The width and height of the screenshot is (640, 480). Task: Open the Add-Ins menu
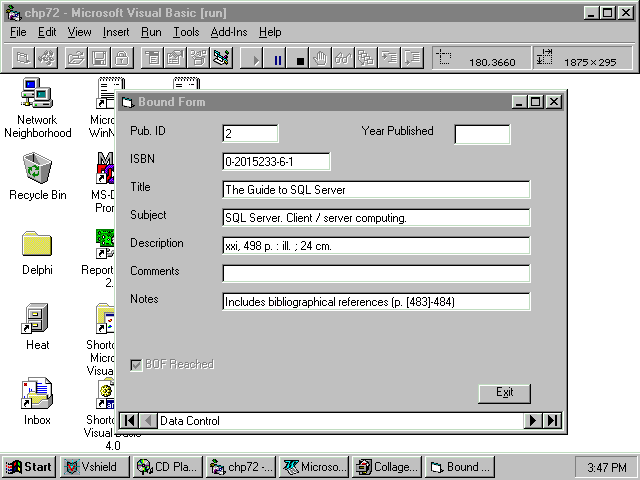[x=228, y=32]
